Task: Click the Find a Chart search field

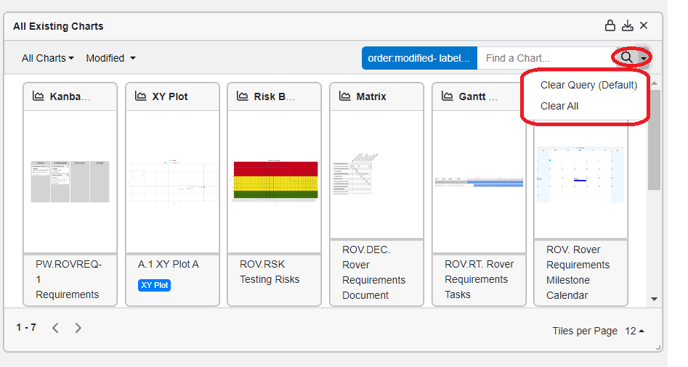Action: 546,58
